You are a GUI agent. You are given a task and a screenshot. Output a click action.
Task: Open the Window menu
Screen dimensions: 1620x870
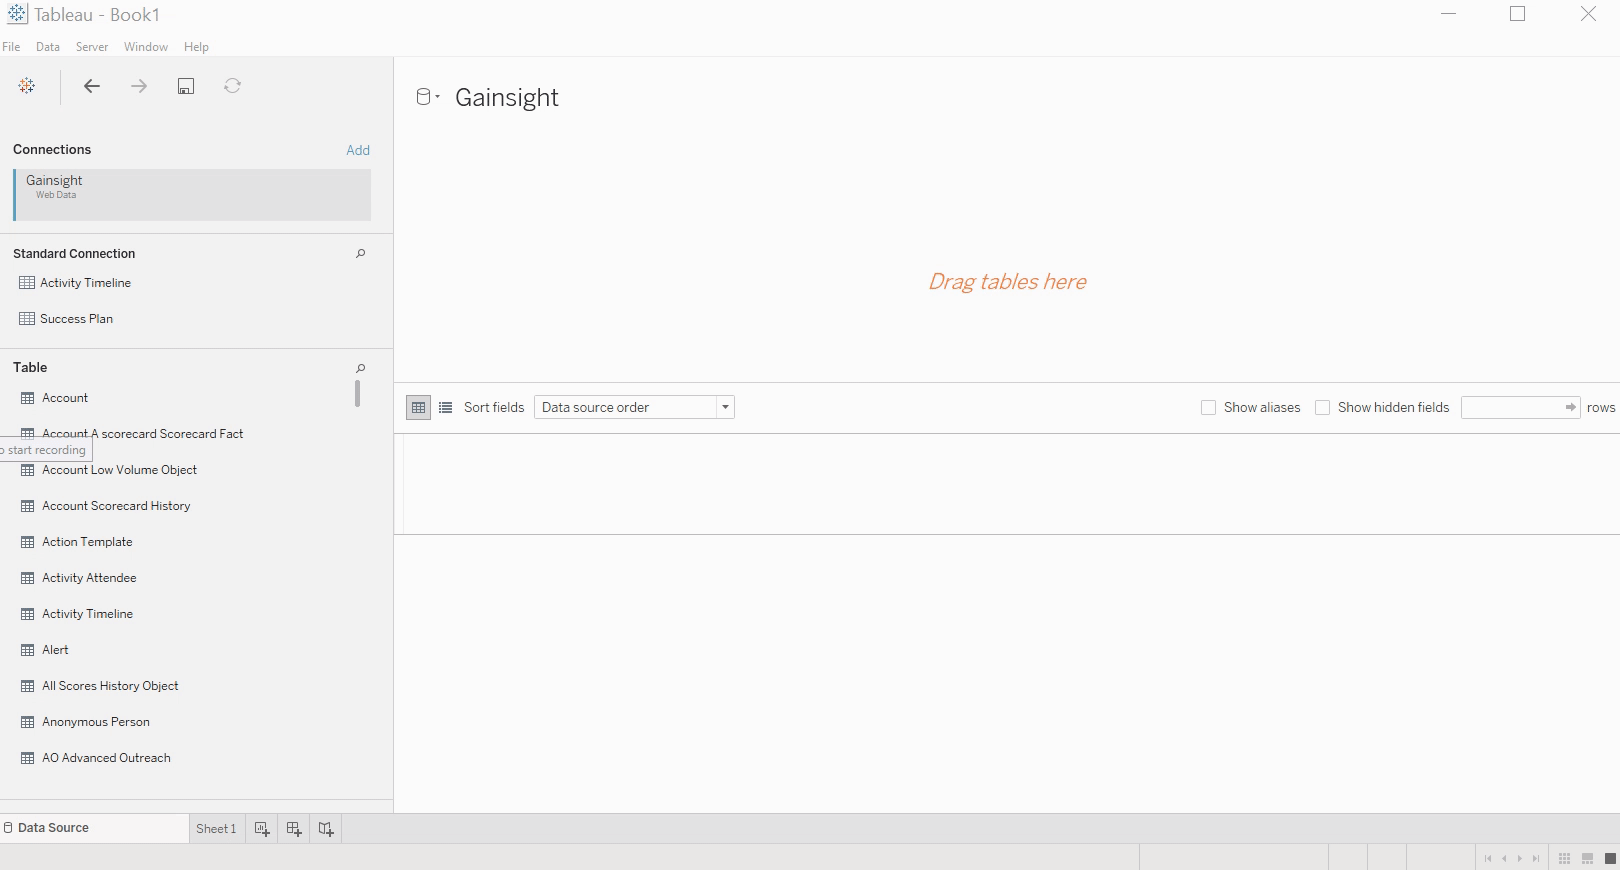pyautogui.click(x=146, y=47)
